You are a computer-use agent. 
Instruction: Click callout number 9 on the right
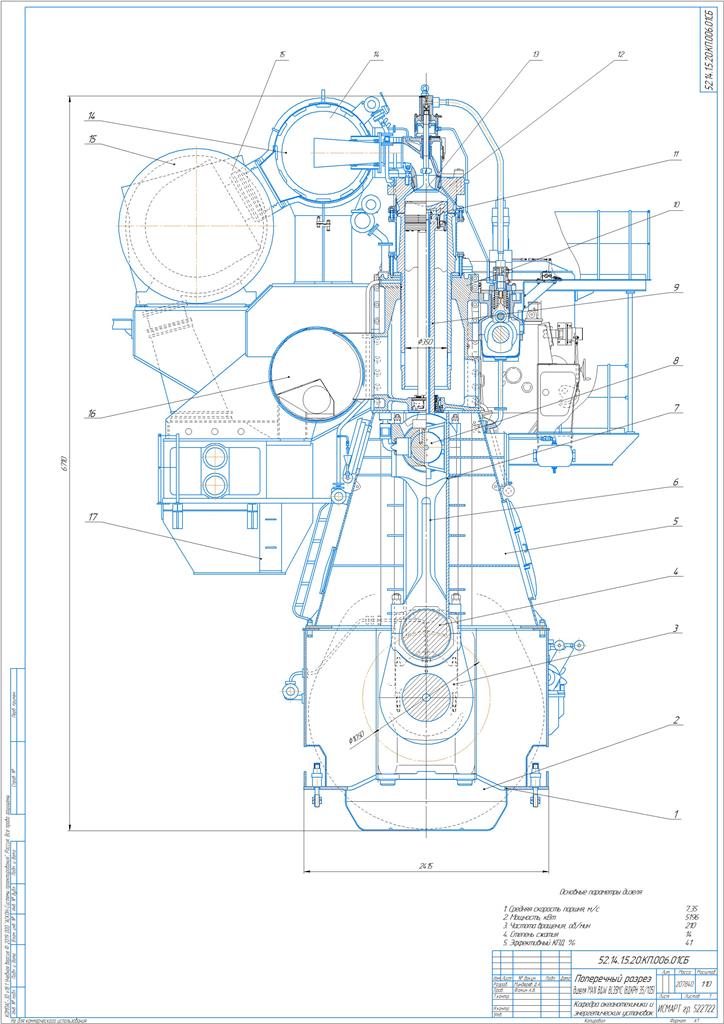(677, 287)
